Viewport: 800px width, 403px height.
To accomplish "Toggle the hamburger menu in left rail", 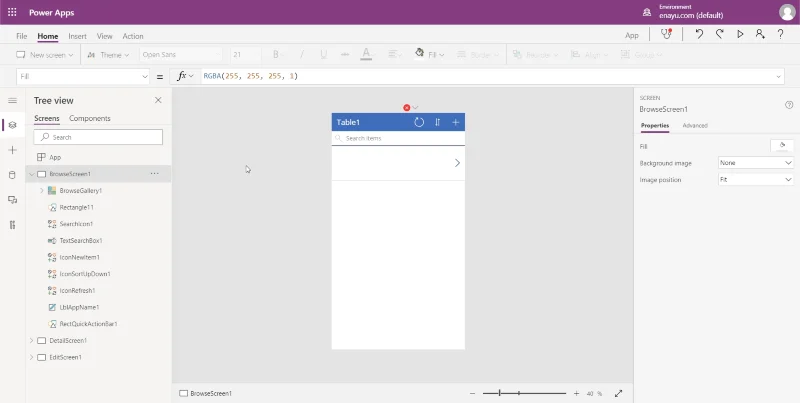I will coord(13,100).
